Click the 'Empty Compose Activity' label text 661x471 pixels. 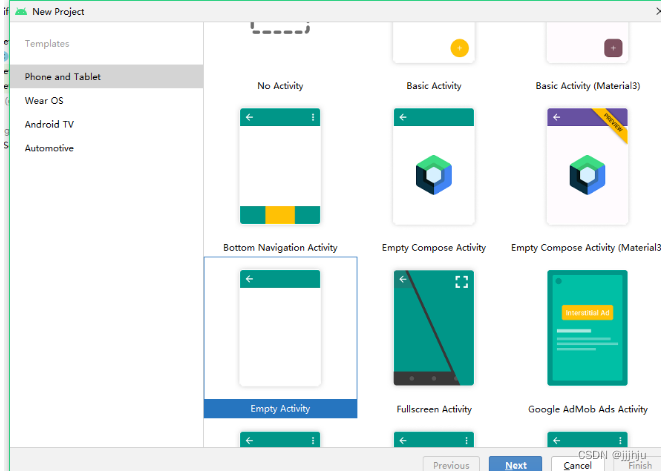pyautogui.click(x=434, y=248)
